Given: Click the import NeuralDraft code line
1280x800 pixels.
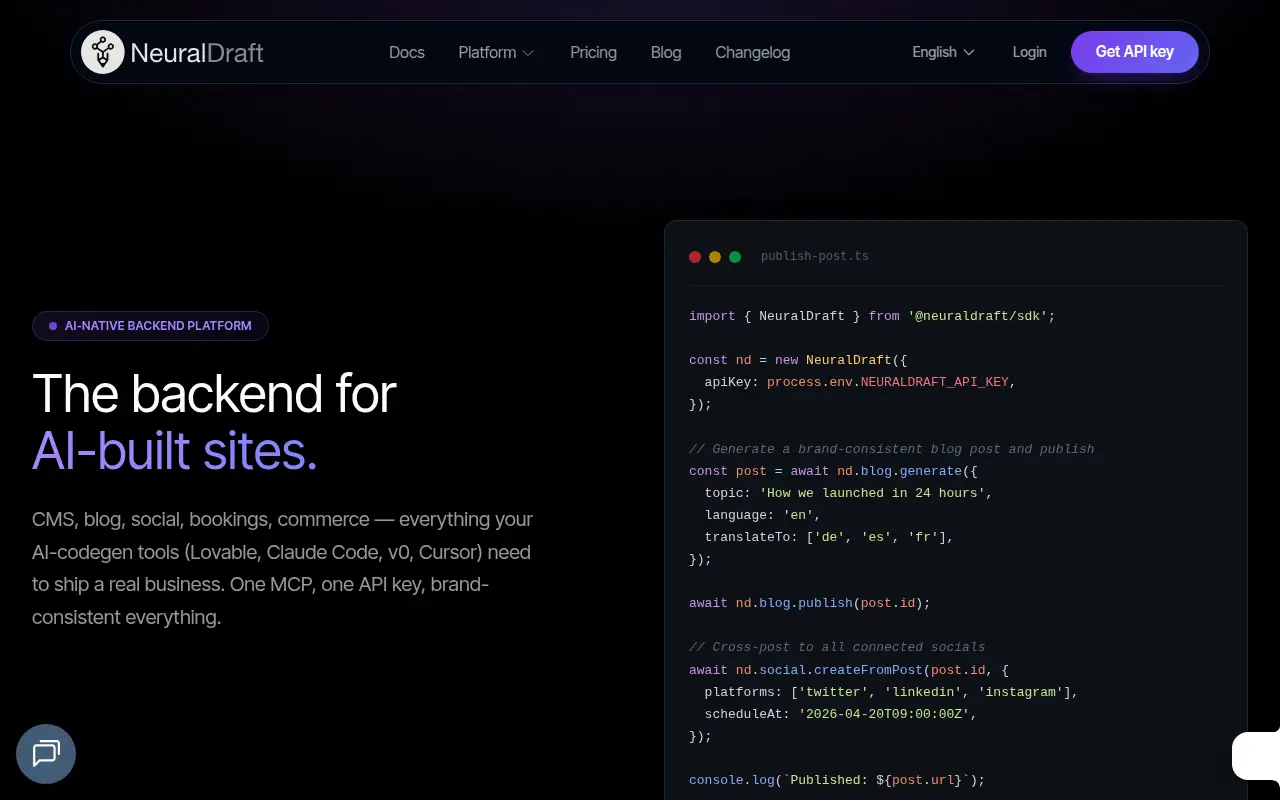Looking at the screenshot, I should 872,316.
